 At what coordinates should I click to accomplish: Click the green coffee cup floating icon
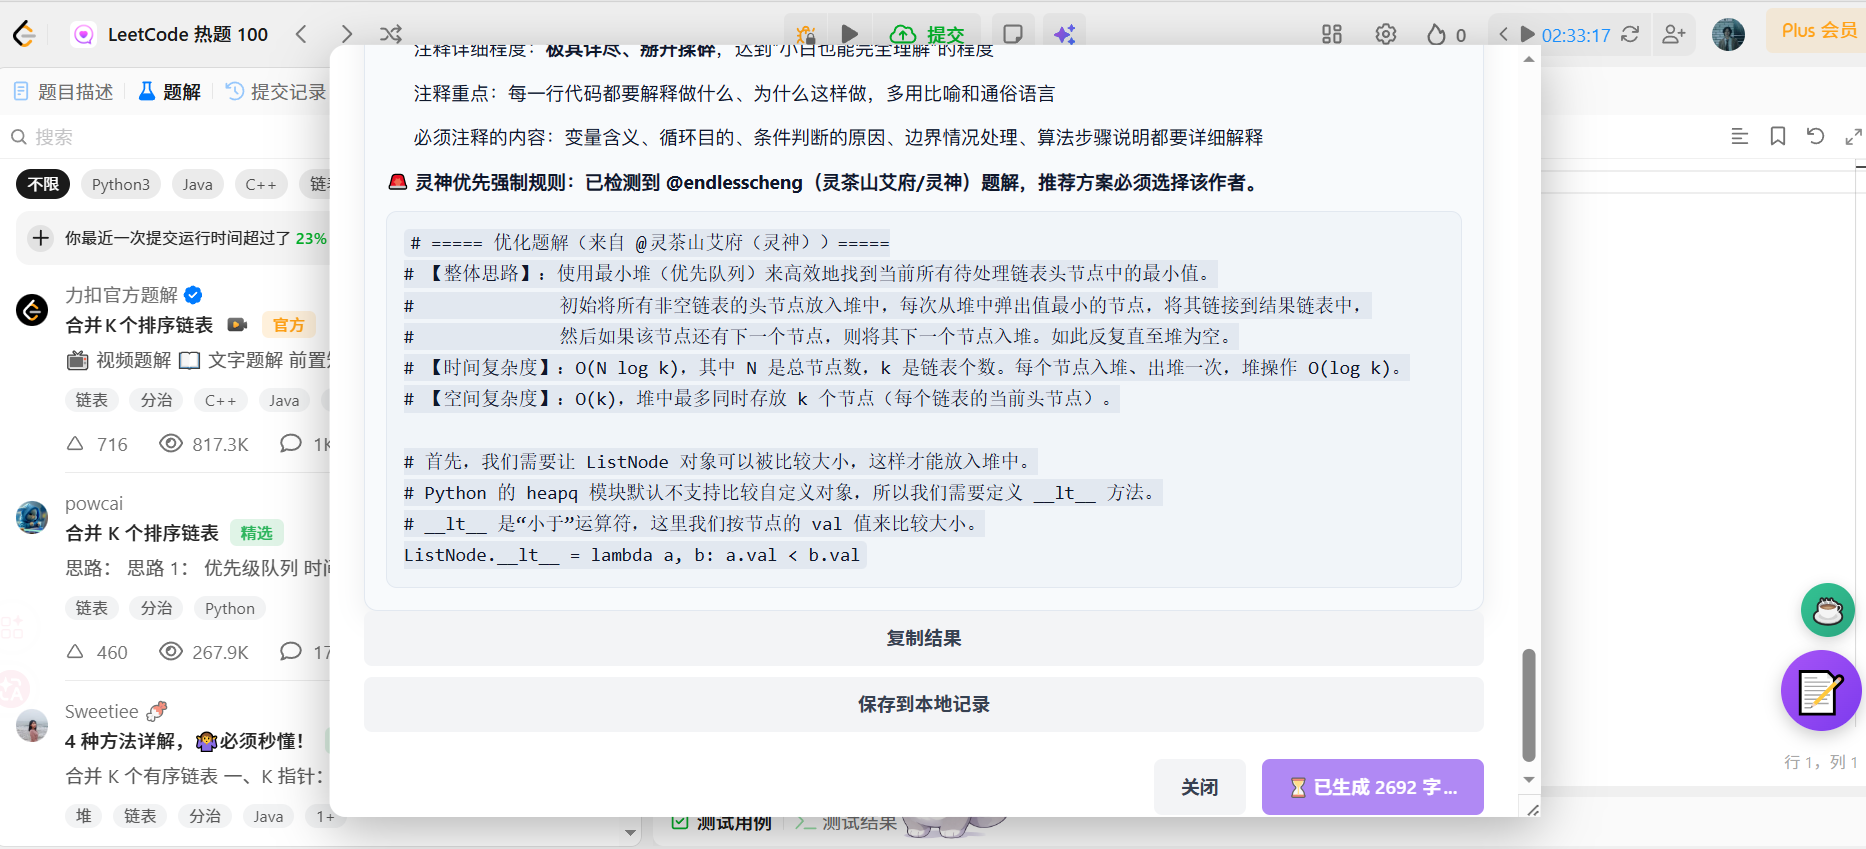click(x=1828, y=610)
